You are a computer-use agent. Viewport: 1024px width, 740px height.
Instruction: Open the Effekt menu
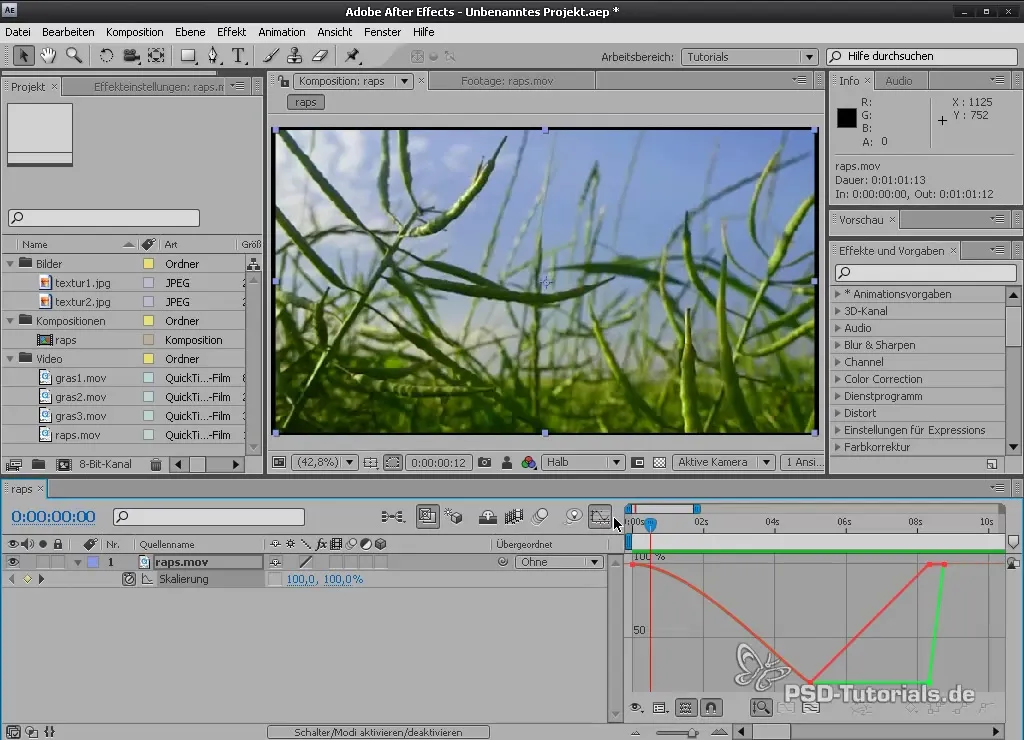click(231, 32)
